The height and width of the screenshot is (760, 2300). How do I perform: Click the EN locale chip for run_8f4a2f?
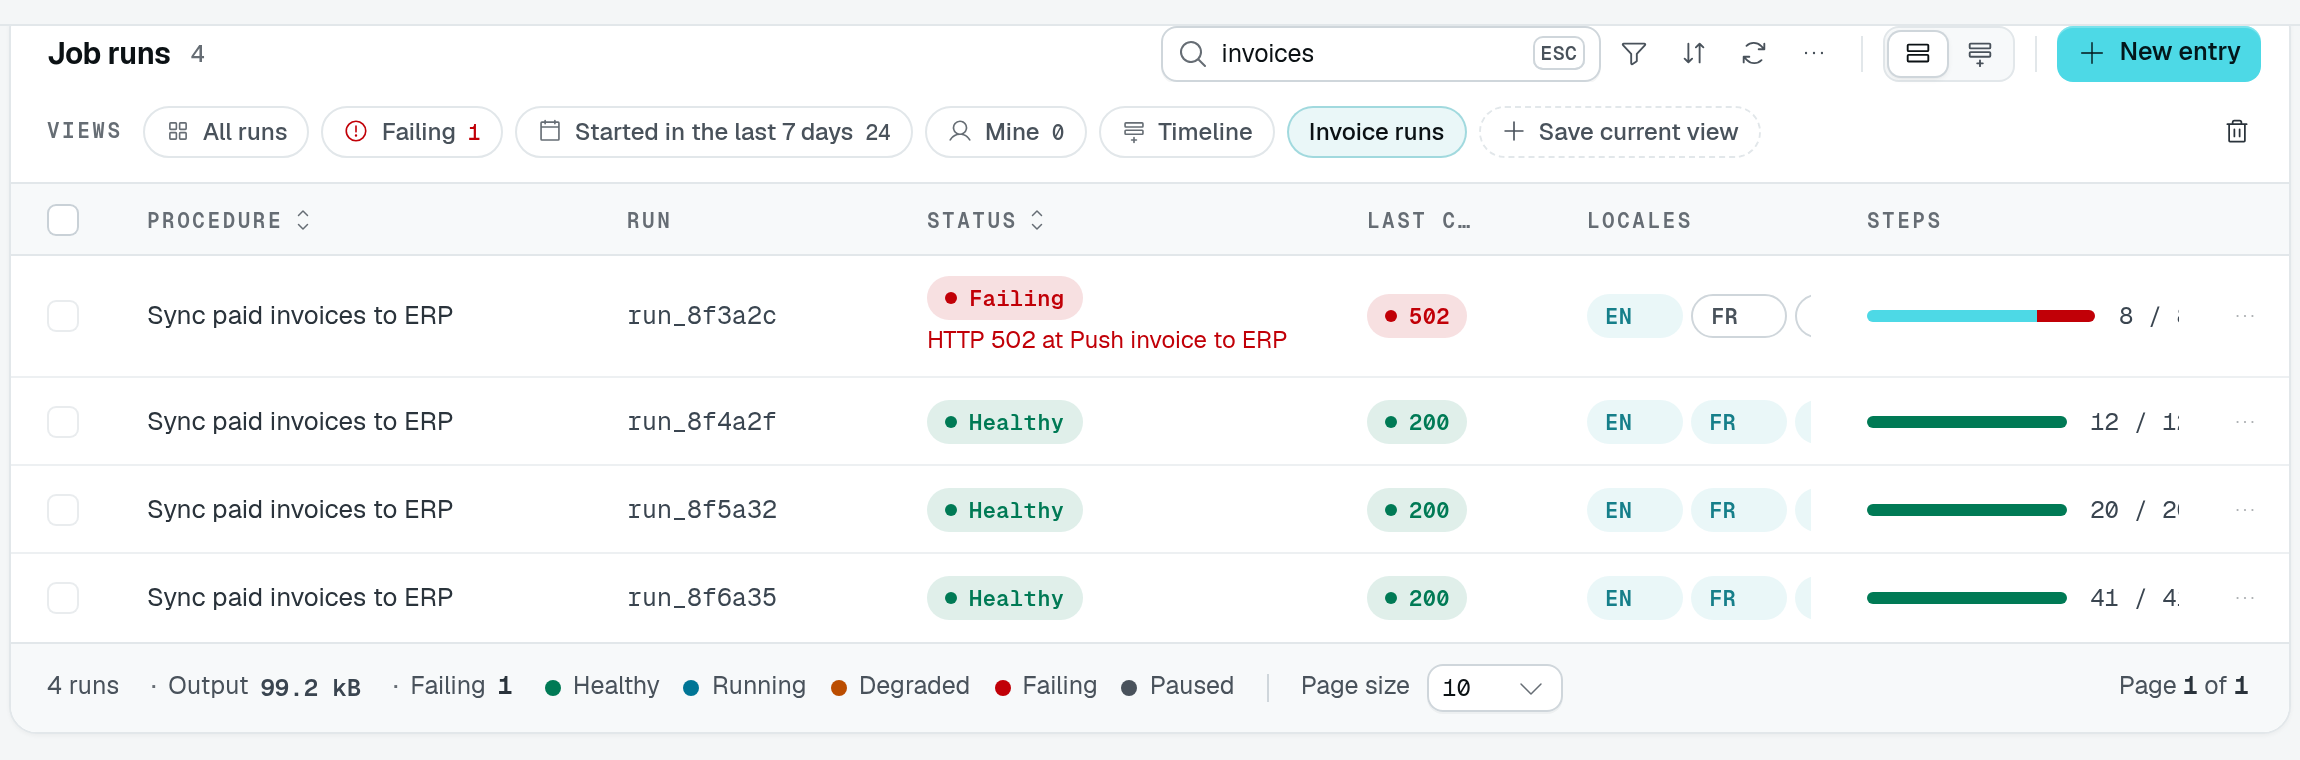click(x=1635, y=422)
